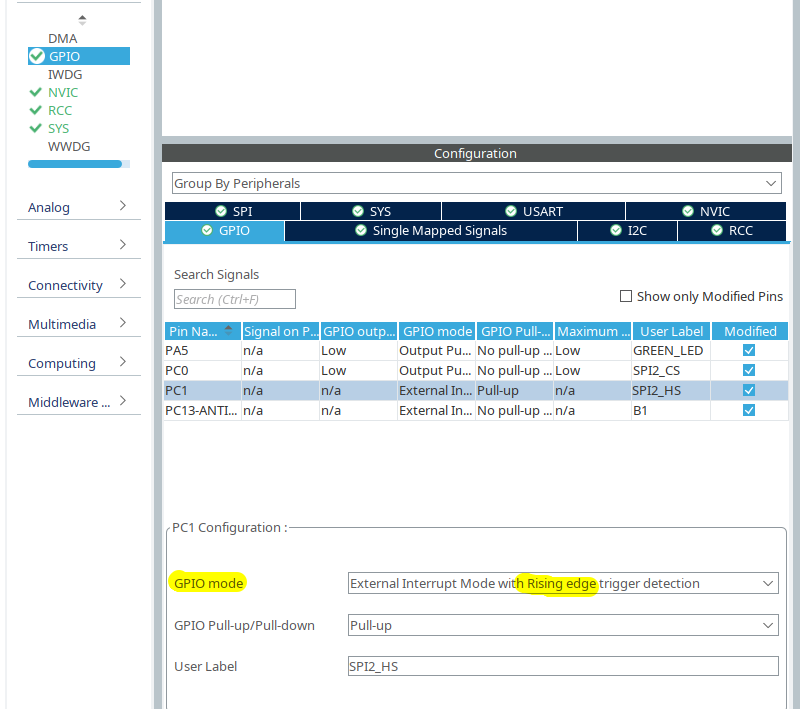
Task: Enable Show only Modified Pins checkbox
Action: pos(626,296)
